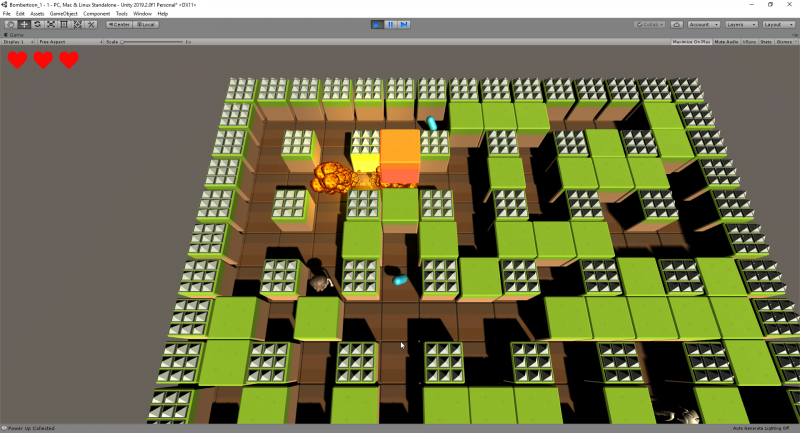
Task: Select the Rect transform tool
Action: pyautogui.click(x=64, y=24)
